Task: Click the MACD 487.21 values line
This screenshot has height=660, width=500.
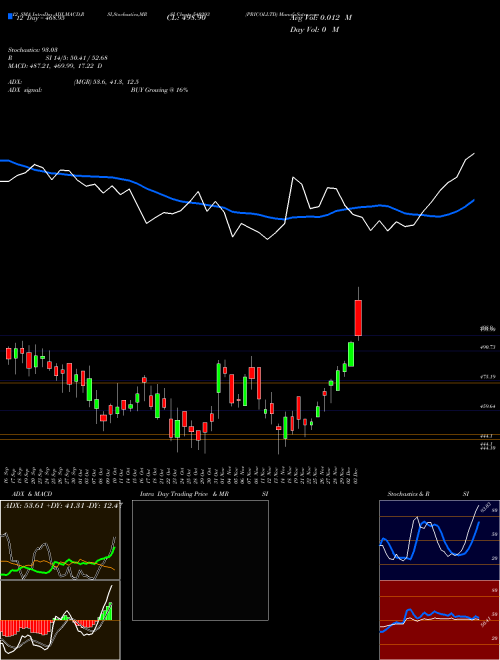Action: pos(55,66)
